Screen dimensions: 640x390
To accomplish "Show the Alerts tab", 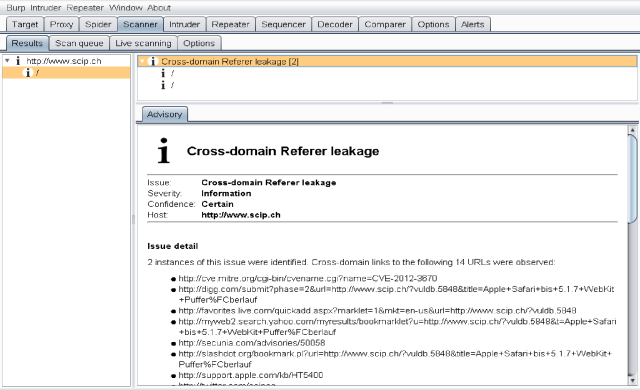I will tap(472, 24).
